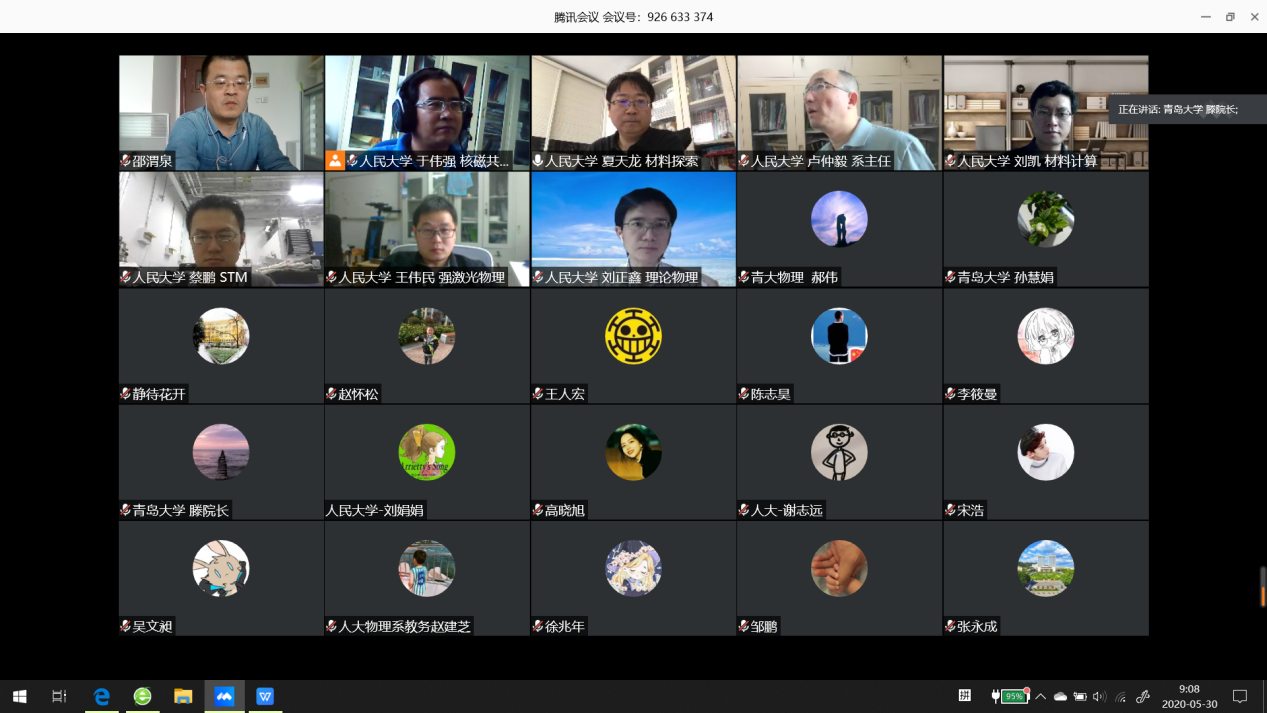The height and width of the screenshot is (713, 1267).
Task: Open the green 360 browser taskbar icon
Action: pos(142,696)
